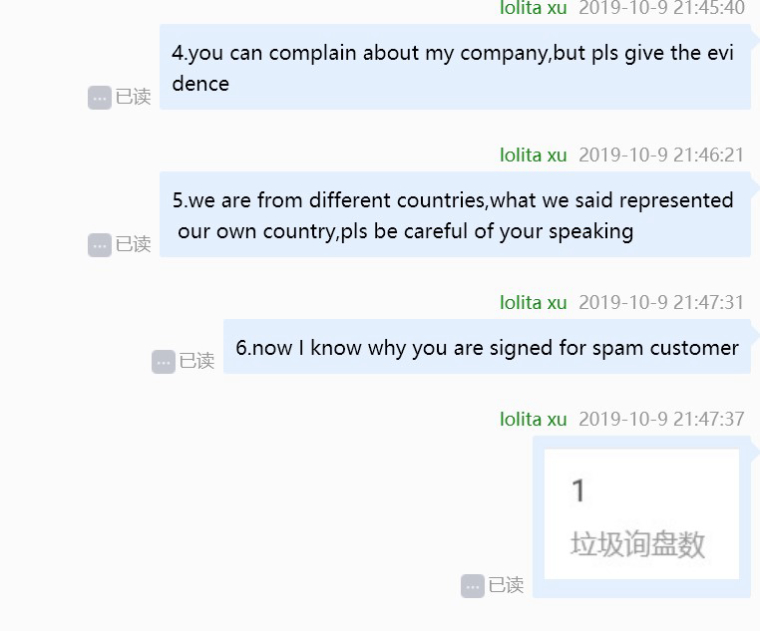Open the 垃圾询盘数 image thumbnail

point(642,514)
